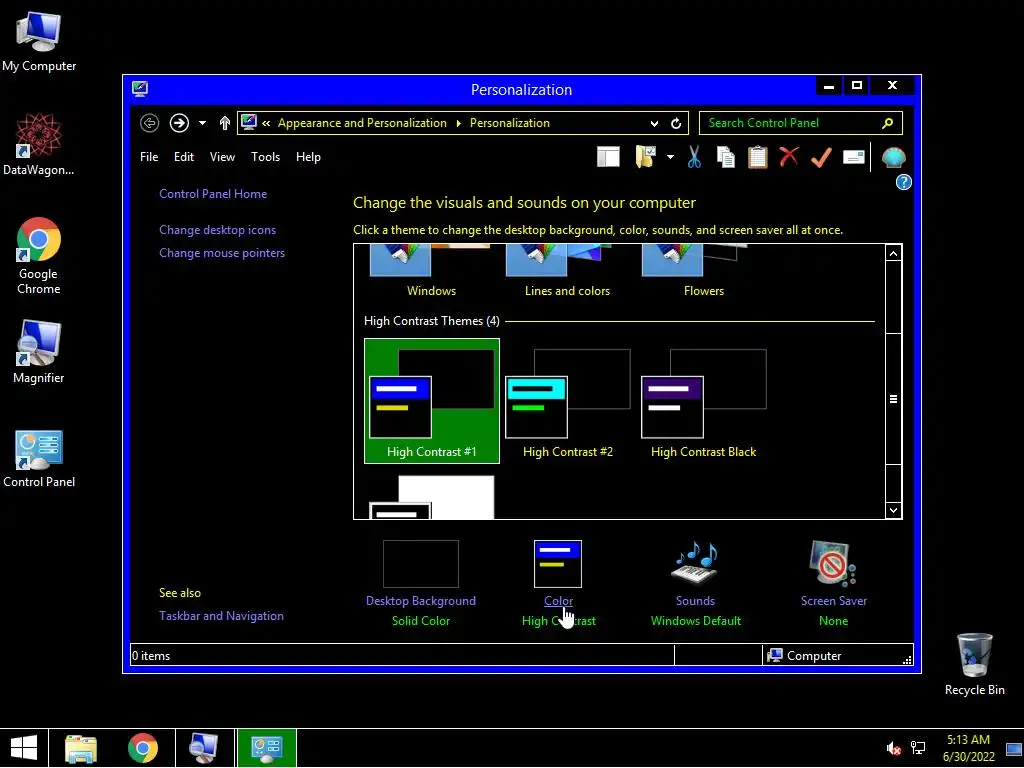Expand the folder options toolbar dropdown
The width and height of the screenshot is (1024, 768).
coord(670,157)
